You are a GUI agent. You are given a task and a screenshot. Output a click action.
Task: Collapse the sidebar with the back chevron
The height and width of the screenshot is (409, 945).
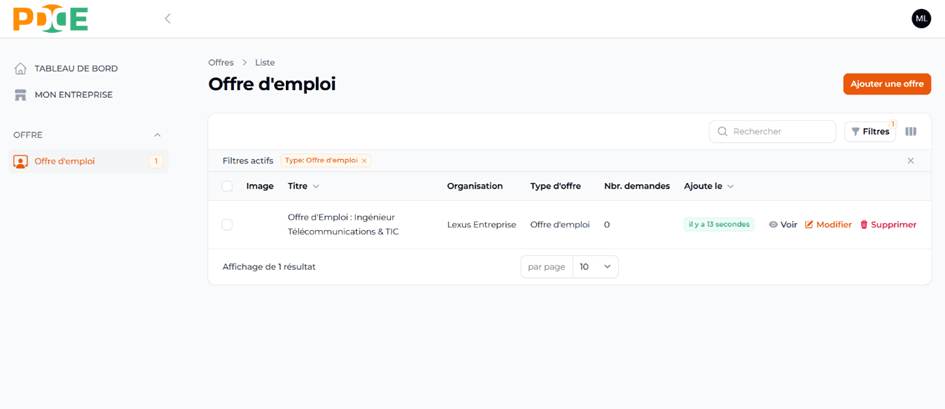pos(168,19)
